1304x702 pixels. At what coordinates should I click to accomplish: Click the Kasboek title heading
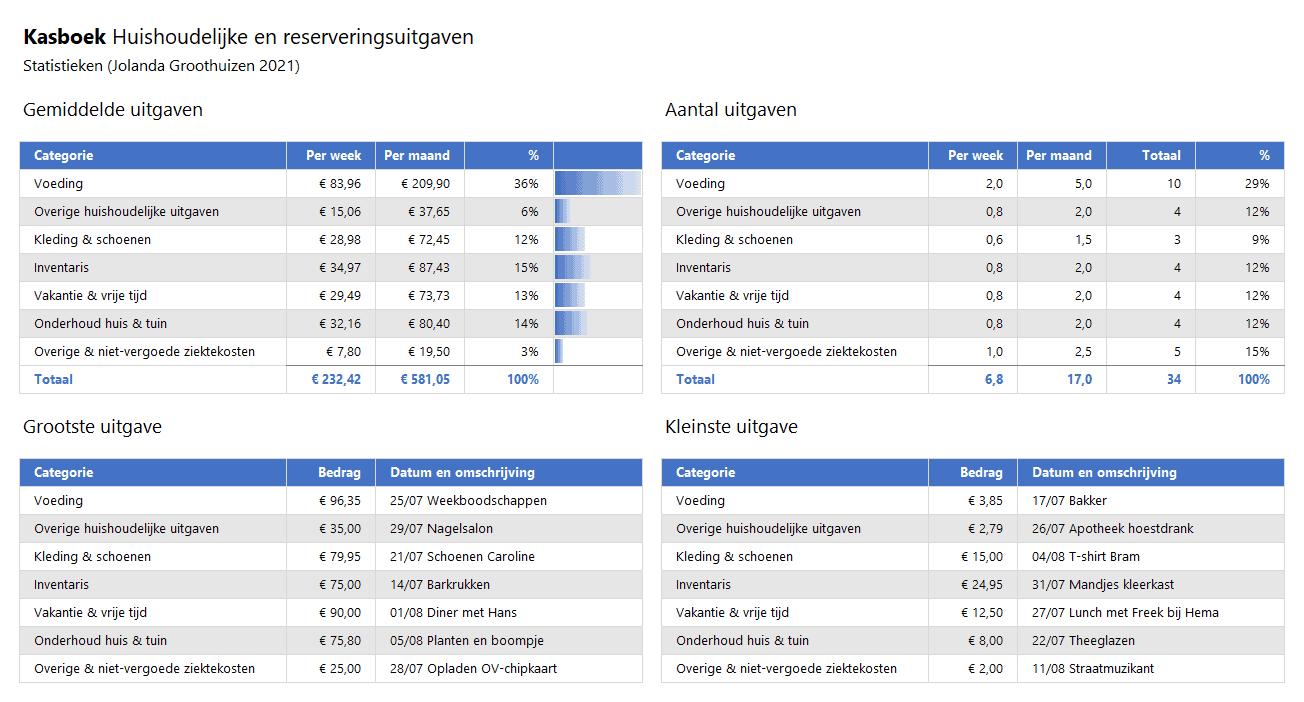[248, 37]
